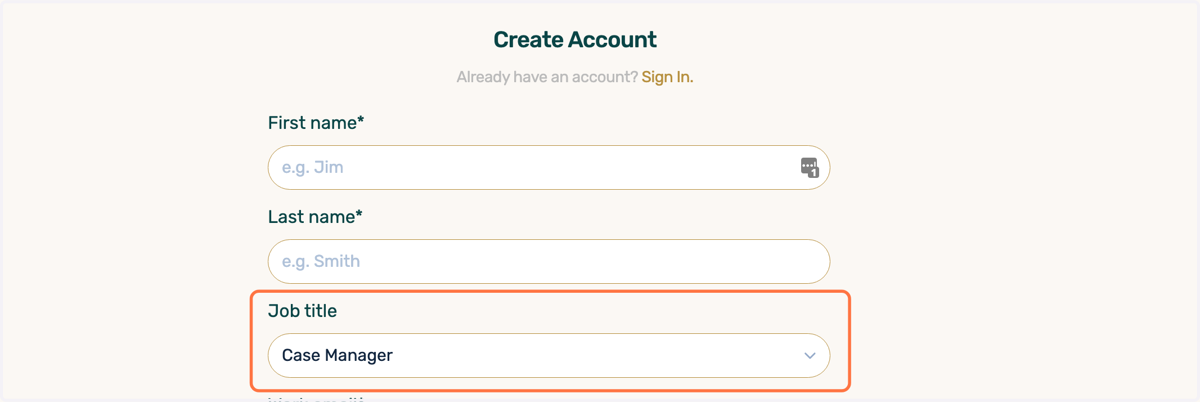Screen dimensions: 1200x402
Task: Click the Create Account heading
Action: tap(575, 40)
